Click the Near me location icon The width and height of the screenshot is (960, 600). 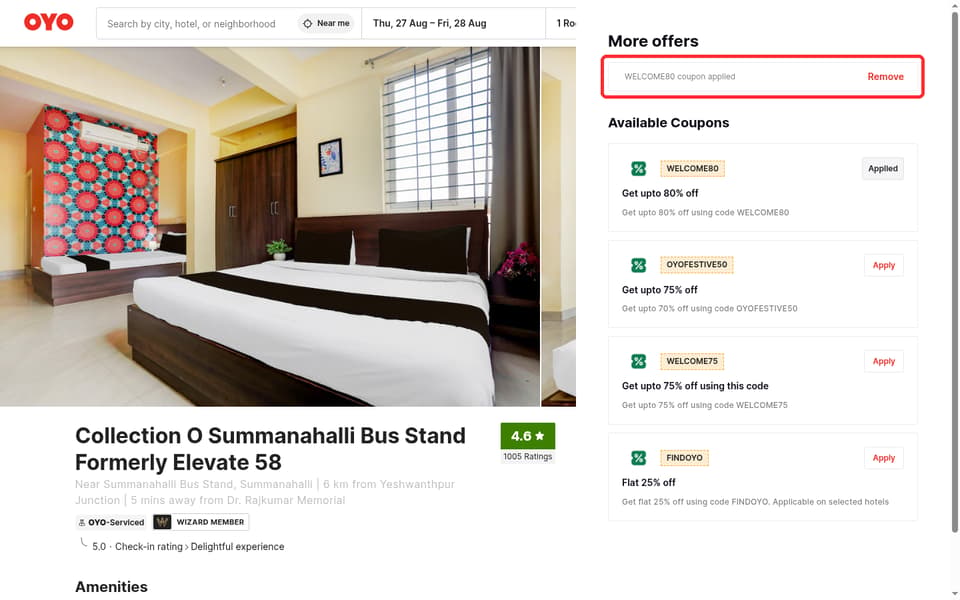tap(307, 23)
